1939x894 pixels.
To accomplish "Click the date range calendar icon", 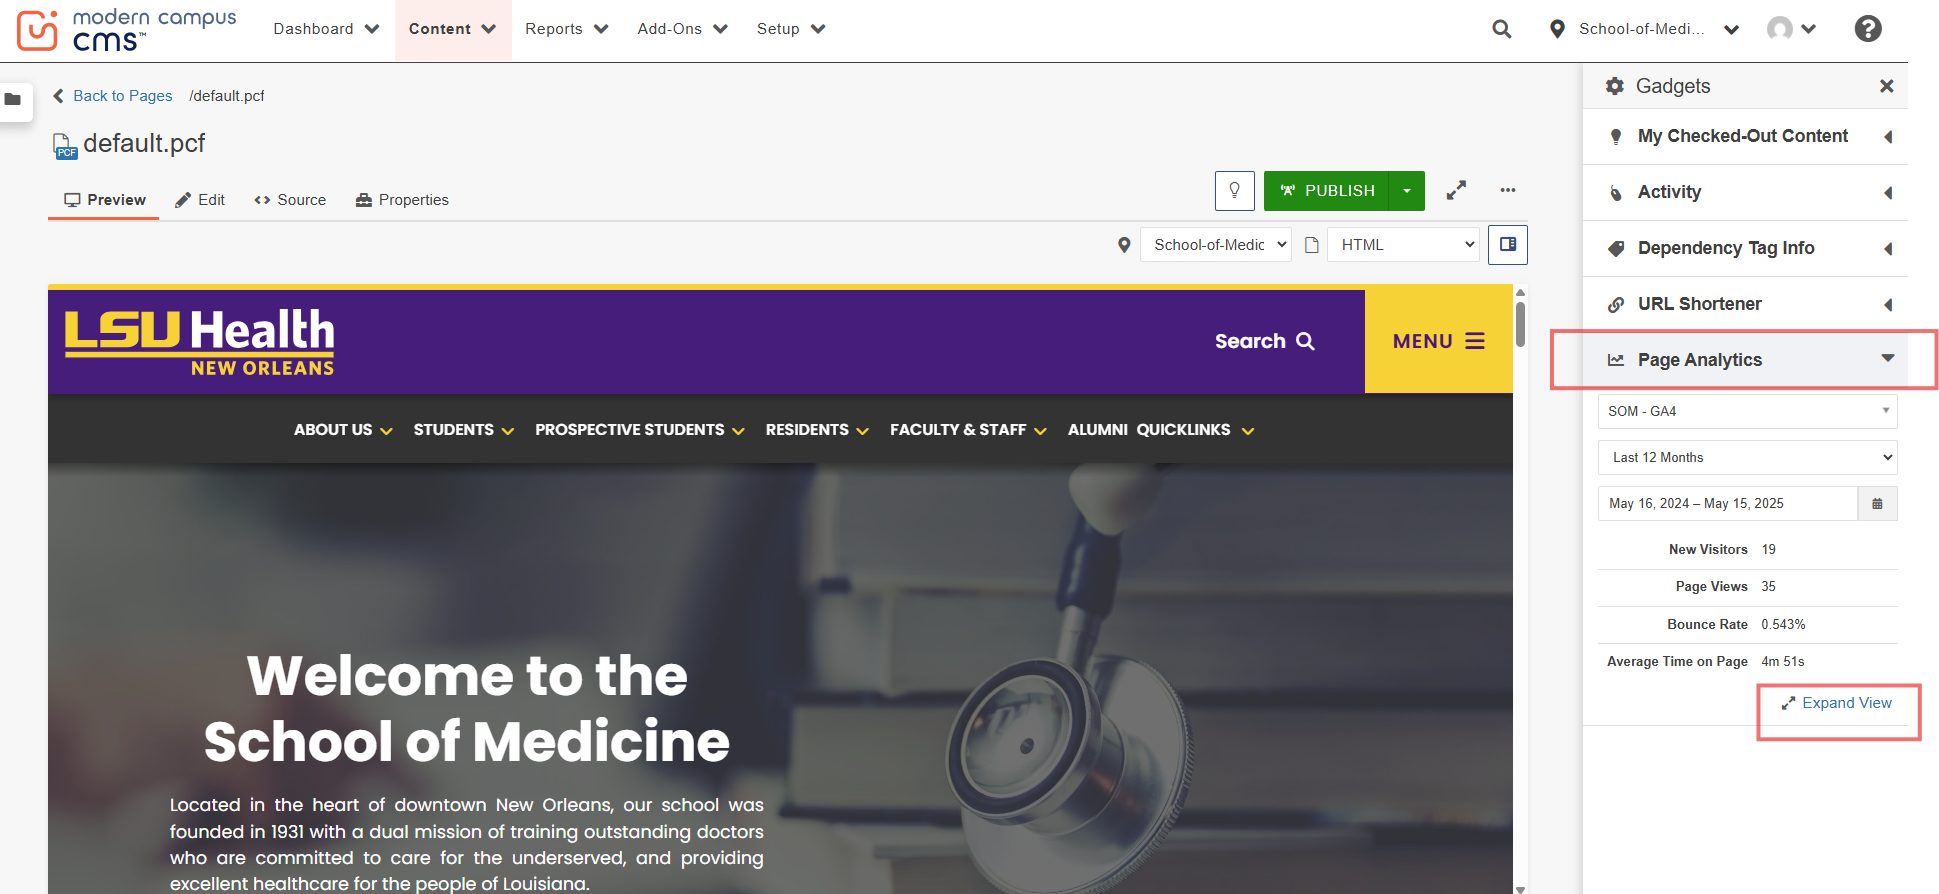I will 1877,504.
